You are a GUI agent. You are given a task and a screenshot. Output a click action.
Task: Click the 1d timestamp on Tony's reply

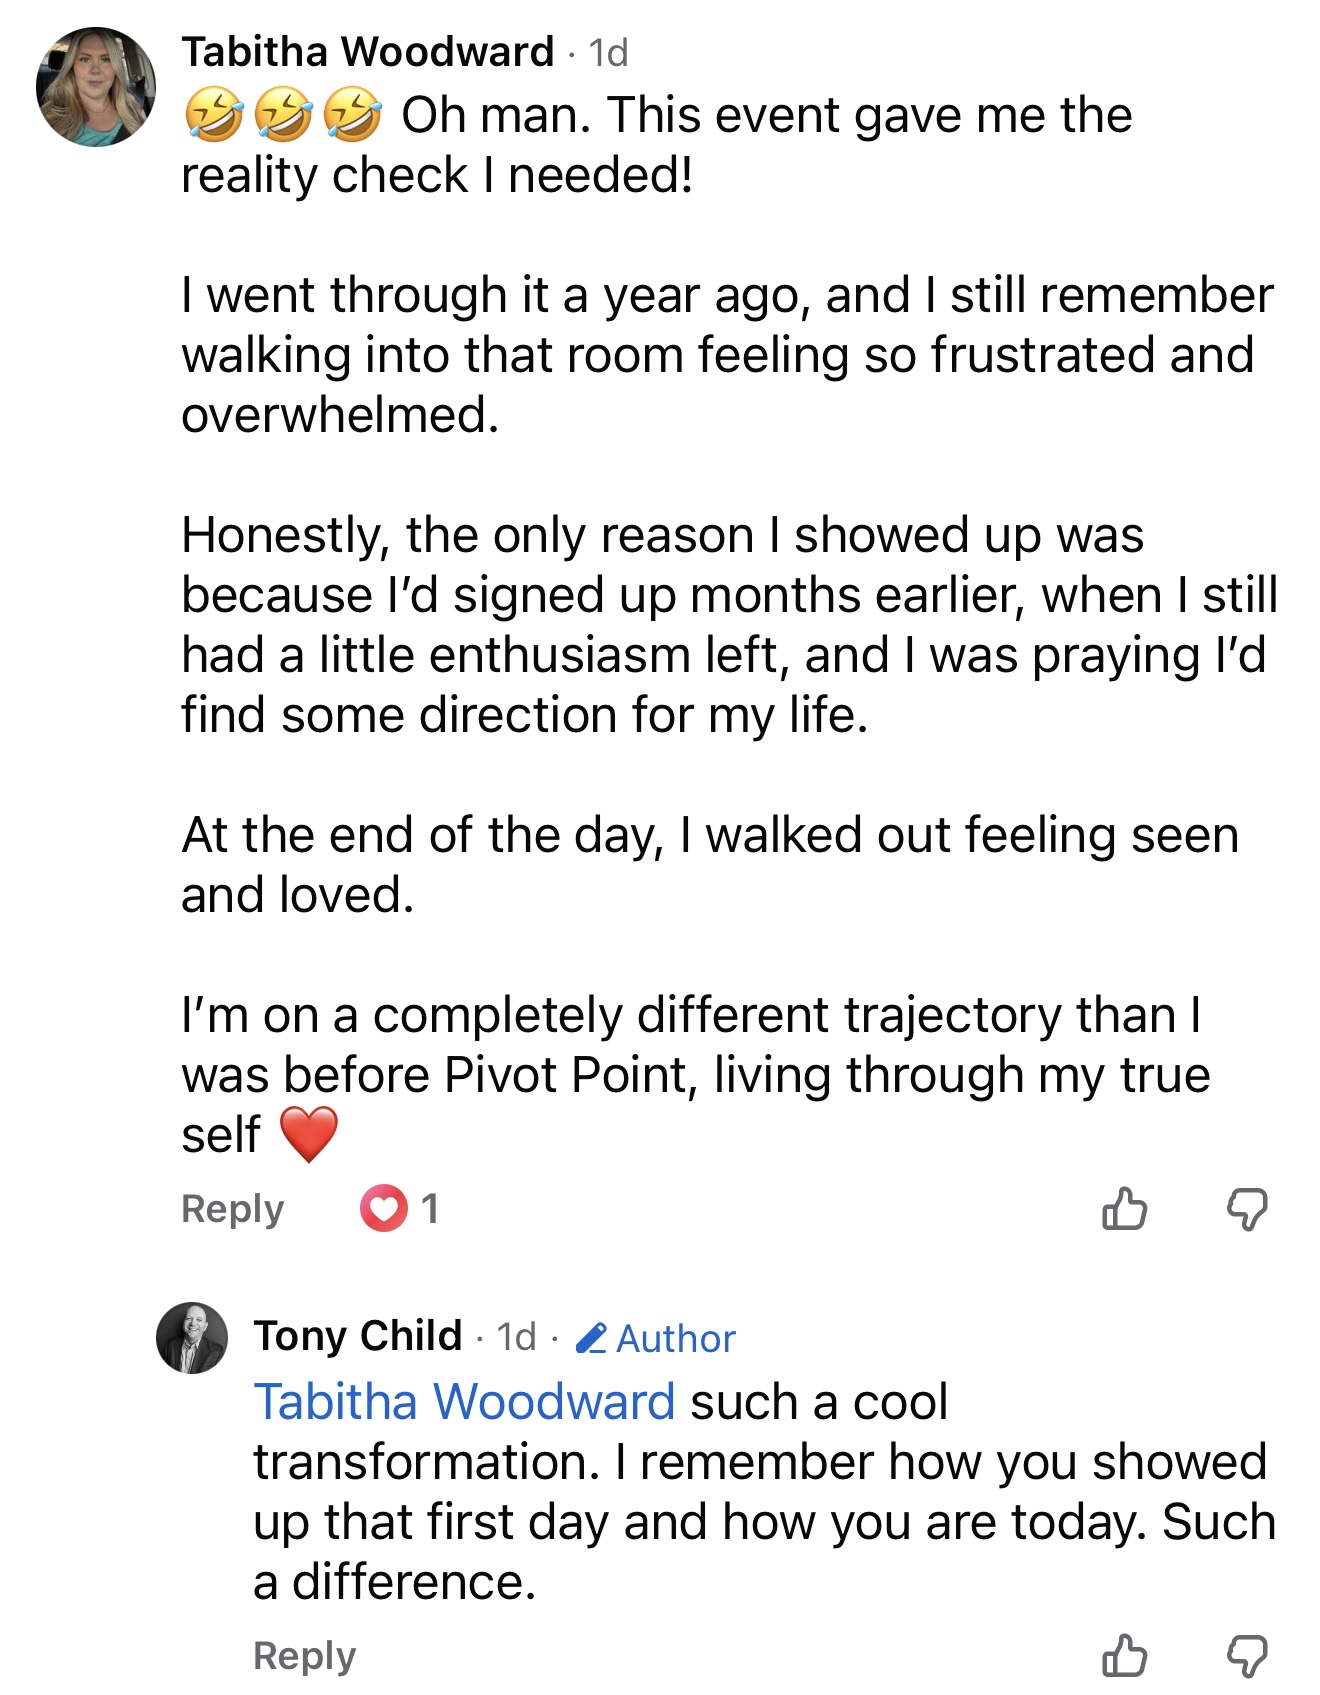click(517, 1337)
